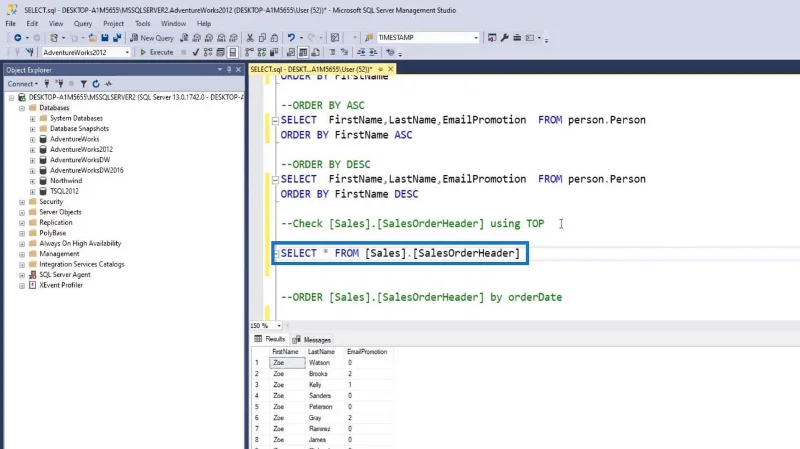The image size is (800, 449).
Task: Click the Increase Indent icon
Action: pos(373,52)
